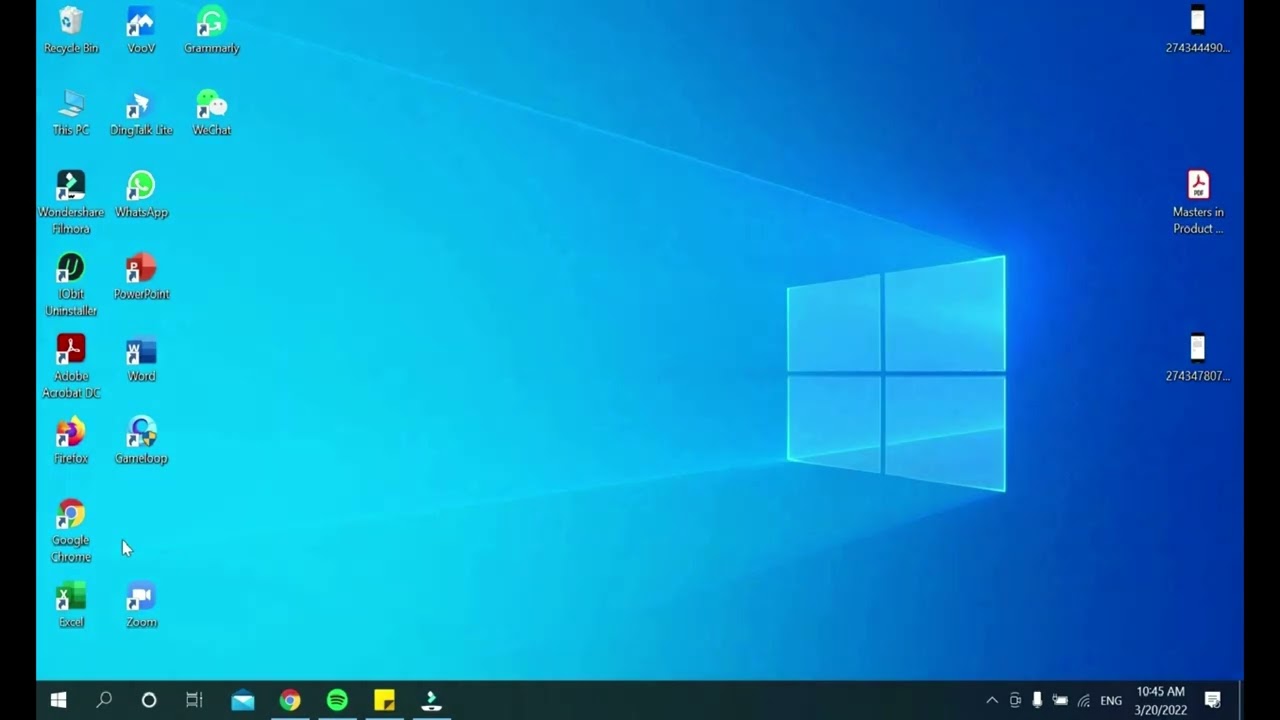Viewport: 1280px width, 720px height.
Task: Click the WhatsApp desktop icon
Action: coord(141,194)
